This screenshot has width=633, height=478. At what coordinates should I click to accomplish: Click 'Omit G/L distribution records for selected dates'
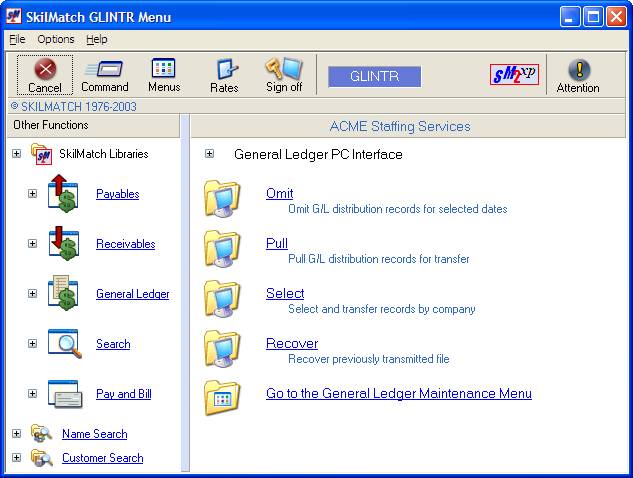(x=398, y=209)
